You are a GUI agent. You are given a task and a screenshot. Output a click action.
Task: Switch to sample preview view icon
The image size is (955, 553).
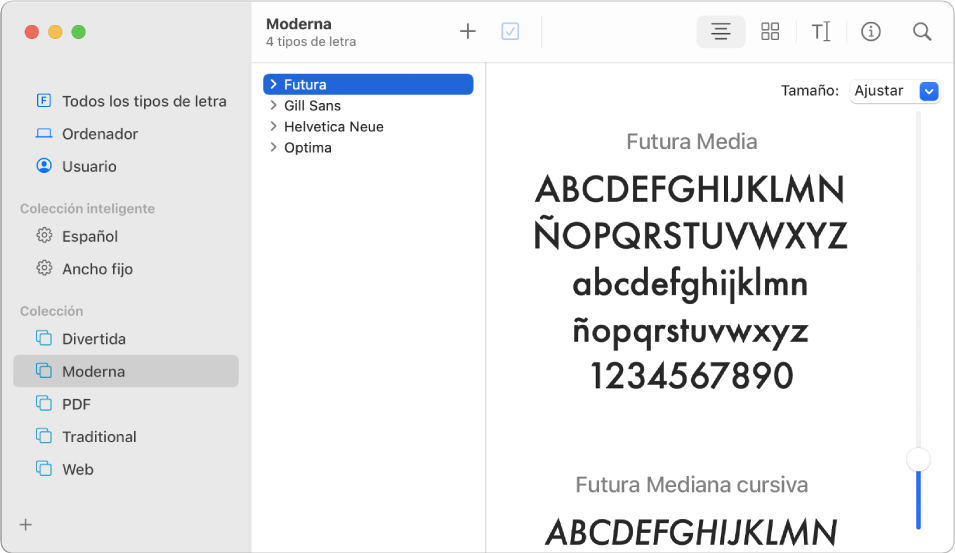[x=721, y=31]
